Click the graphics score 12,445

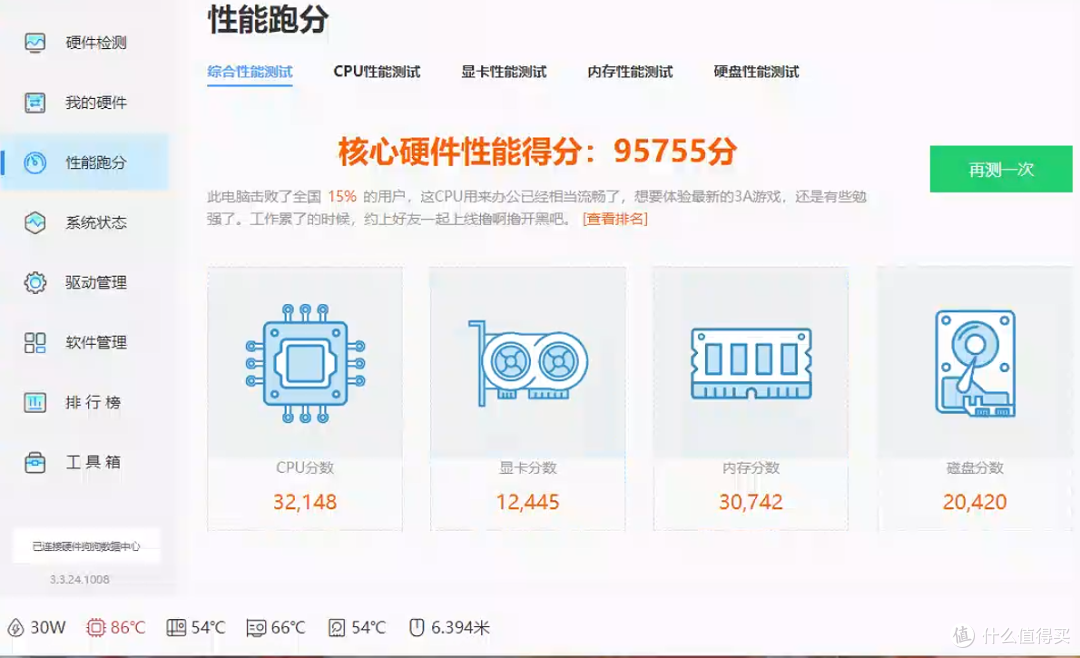tap(528, 502)
